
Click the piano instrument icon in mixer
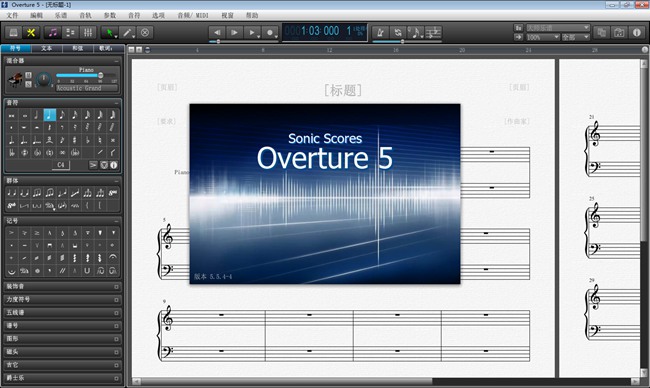click(15, 80)
